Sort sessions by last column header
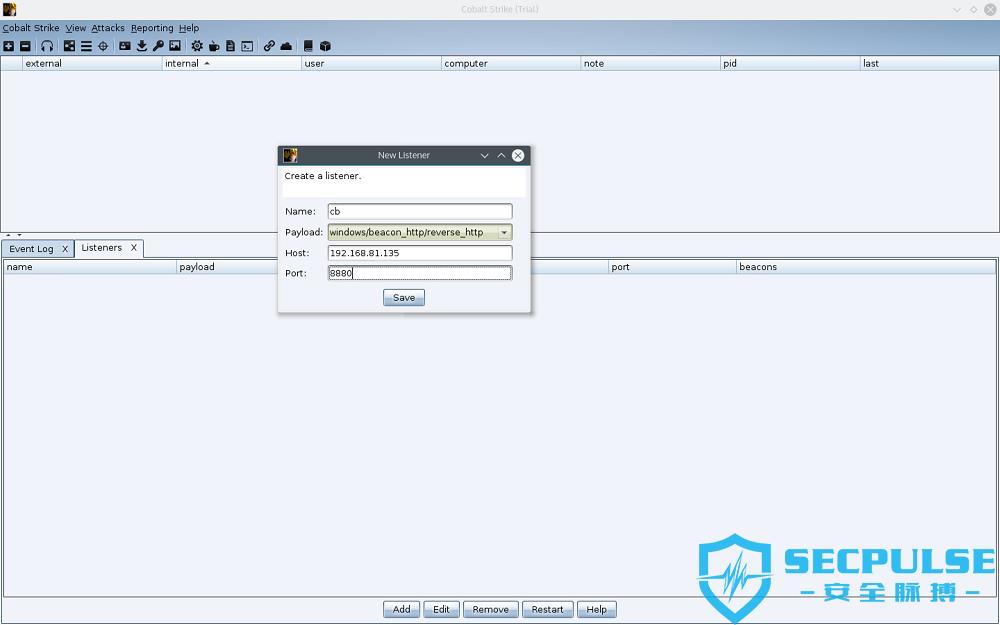The height and width of the screenshot is (625, 1000). (x=929, y=63)
